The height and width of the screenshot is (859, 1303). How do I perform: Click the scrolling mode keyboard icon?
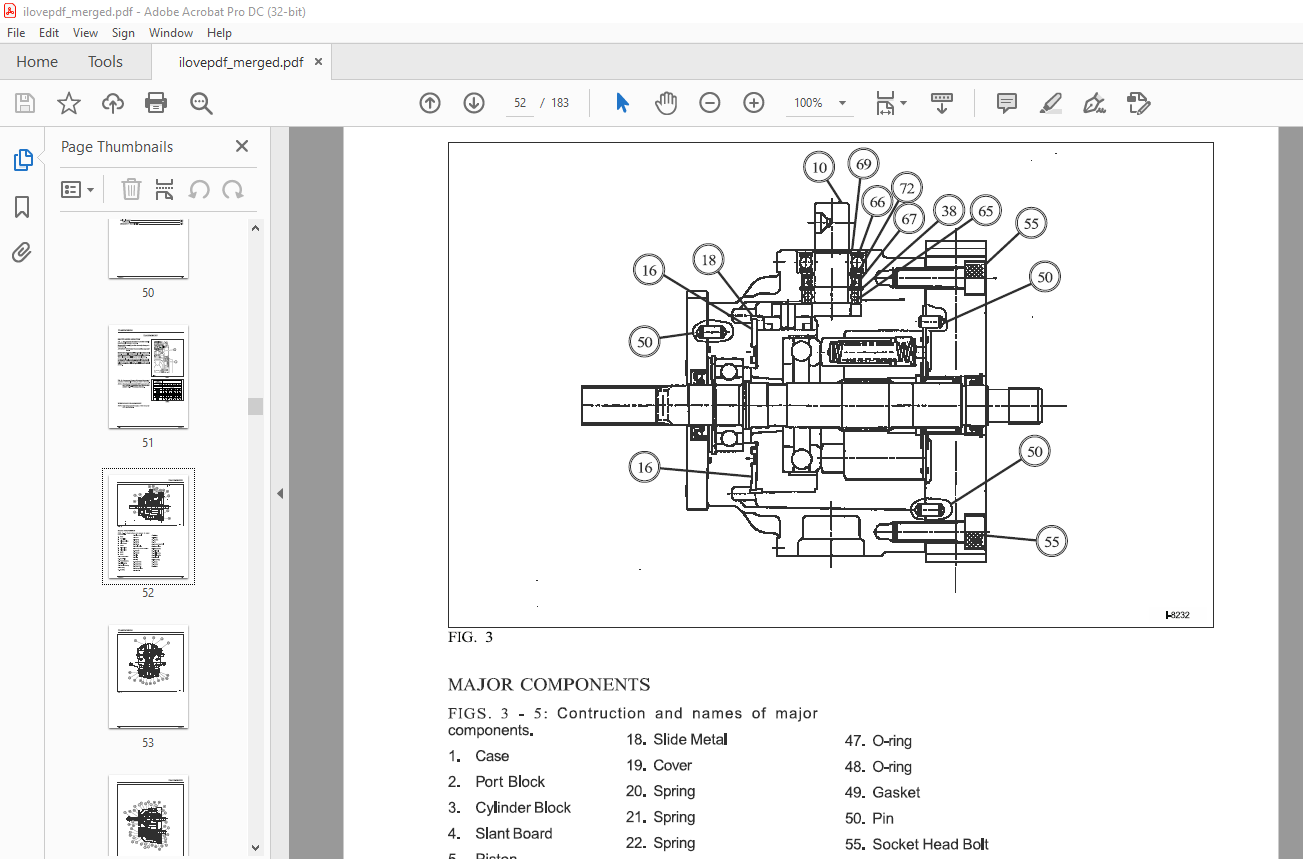(x=941, y=103)
